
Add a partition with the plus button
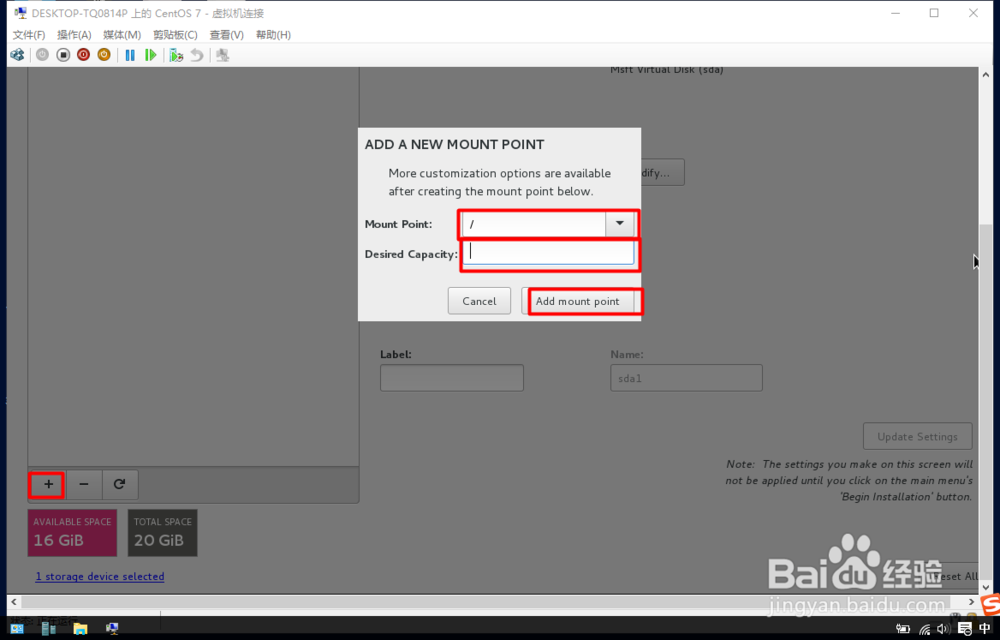(48, 484)
